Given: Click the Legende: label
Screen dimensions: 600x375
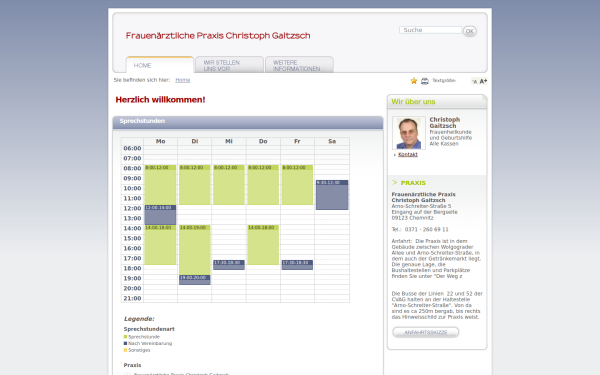Looking at the screenshot, I should point(139,319).
